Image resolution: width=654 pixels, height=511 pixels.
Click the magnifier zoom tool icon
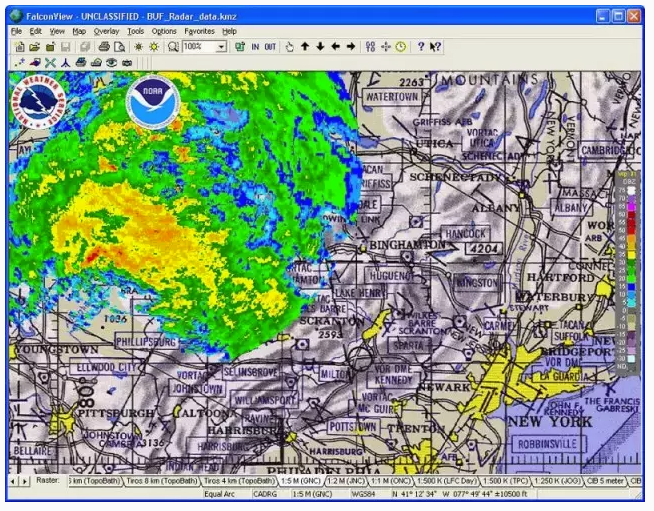pos(173,47)
